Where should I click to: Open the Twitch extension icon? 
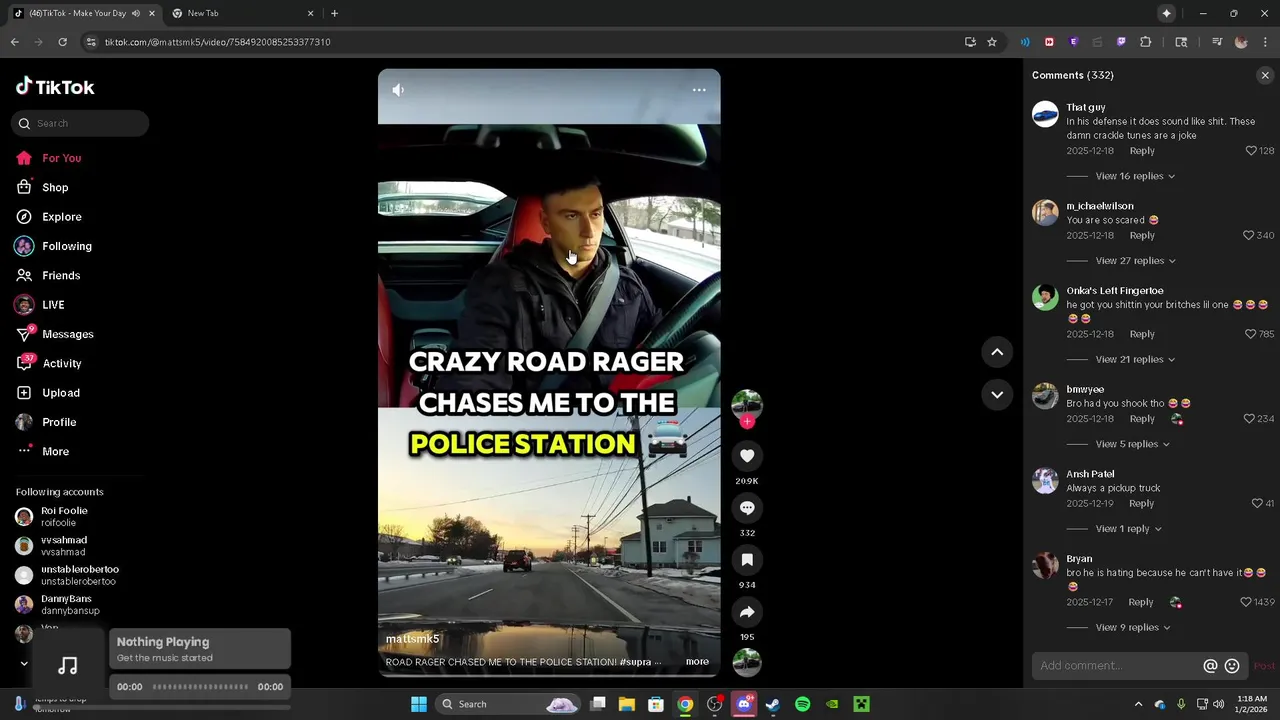[1121, 42]
